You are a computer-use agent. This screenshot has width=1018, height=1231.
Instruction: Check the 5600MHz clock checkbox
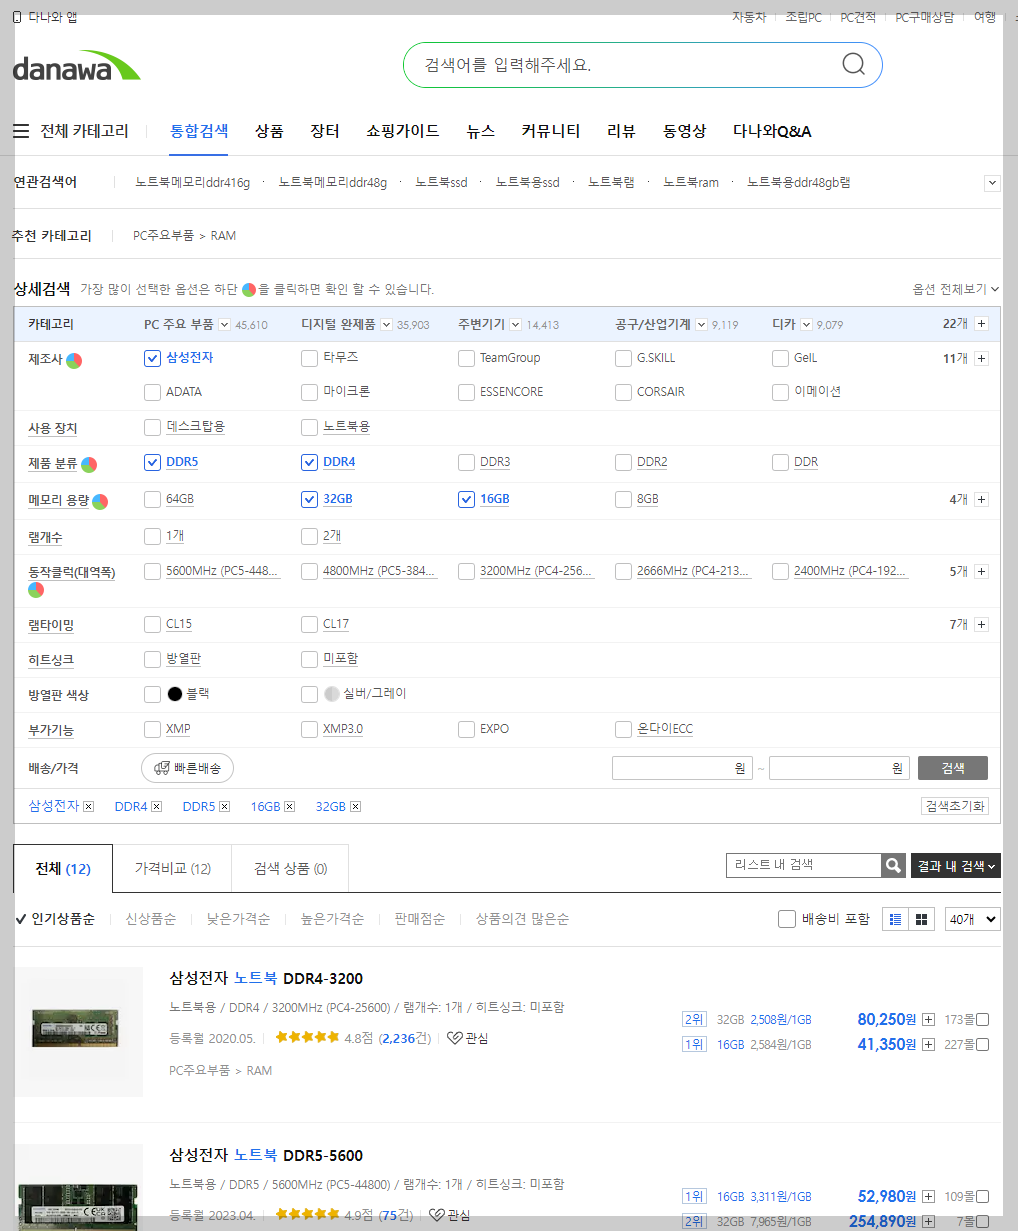click(152, 571)
